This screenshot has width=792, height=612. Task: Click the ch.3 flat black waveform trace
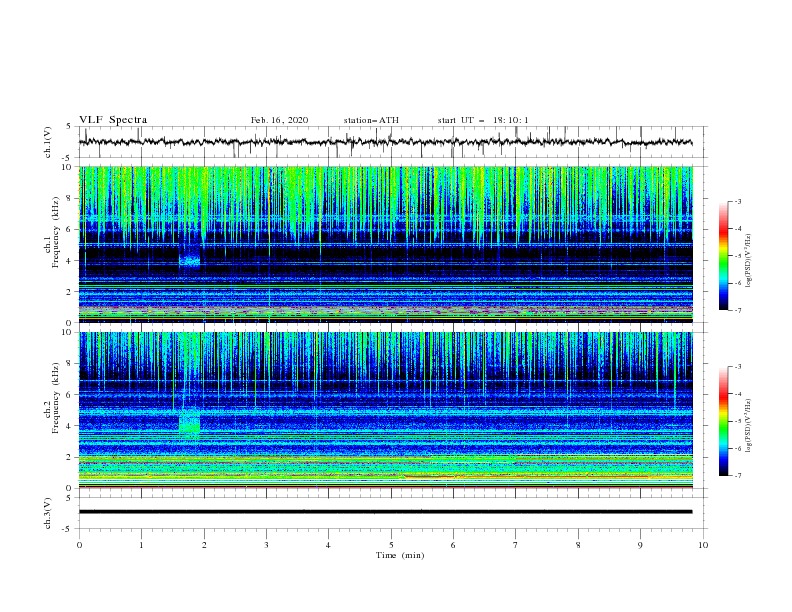coord(385,512)
